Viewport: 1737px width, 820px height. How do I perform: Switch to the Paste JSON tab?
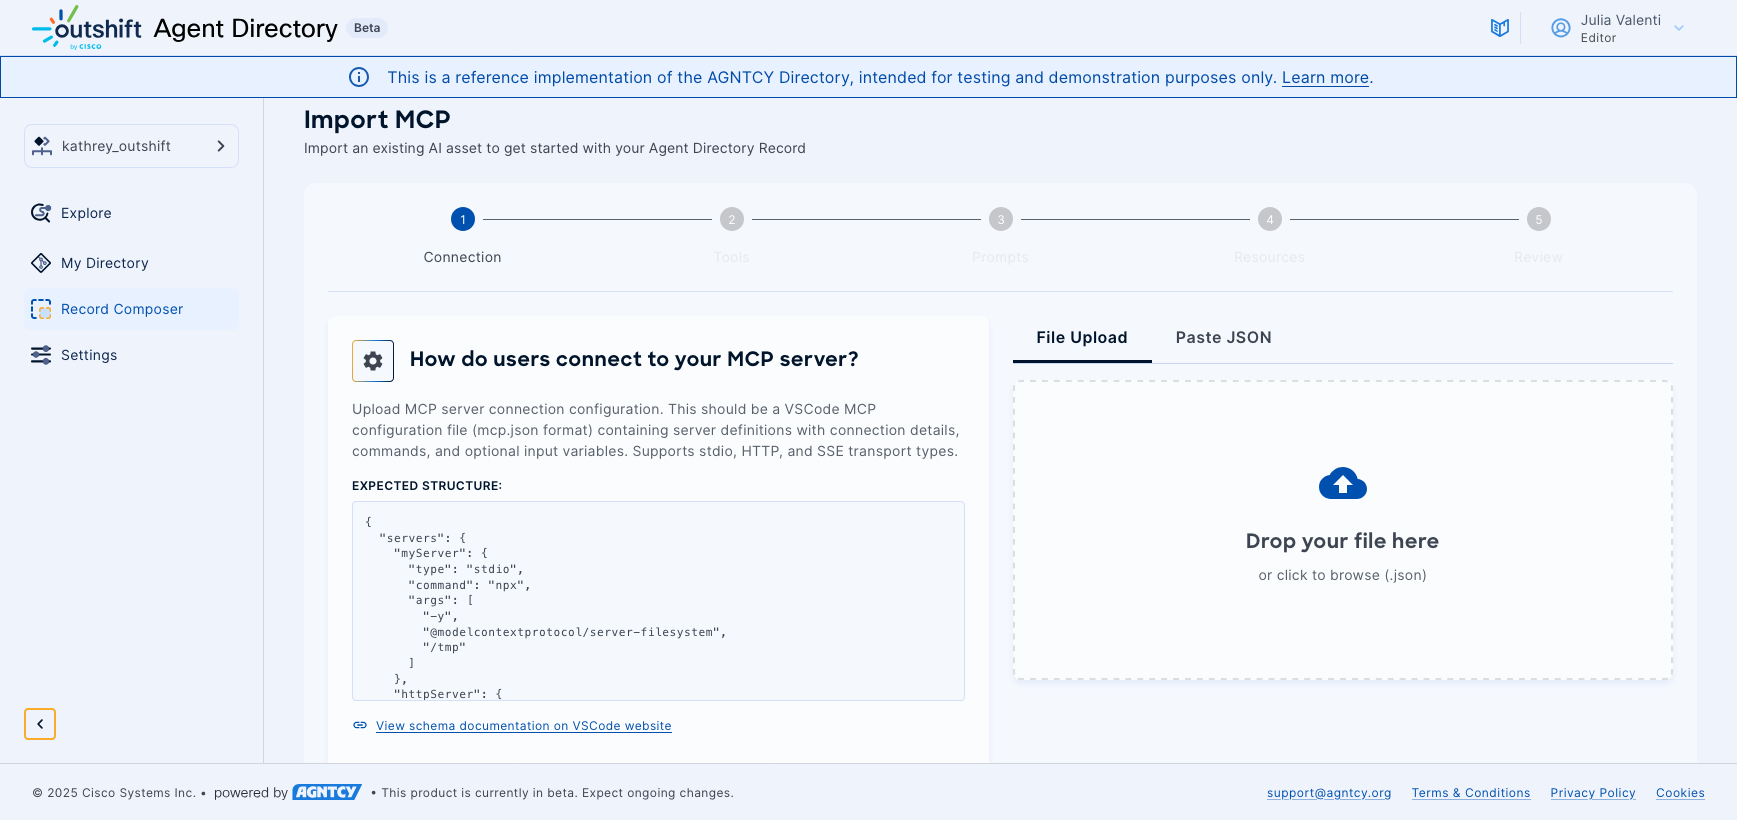click(1223, 338)
